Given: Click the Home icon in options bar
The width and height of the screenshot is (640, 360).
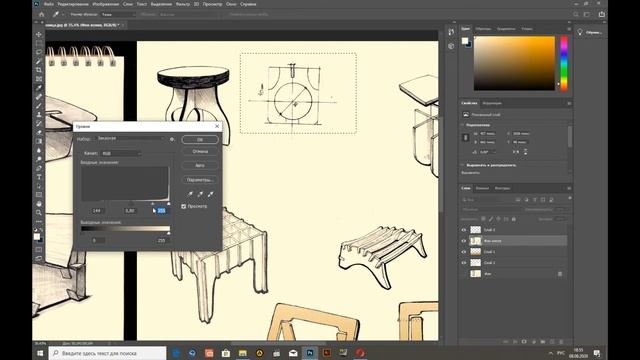Looking at the screenshot, I should [x=41, y=14].
